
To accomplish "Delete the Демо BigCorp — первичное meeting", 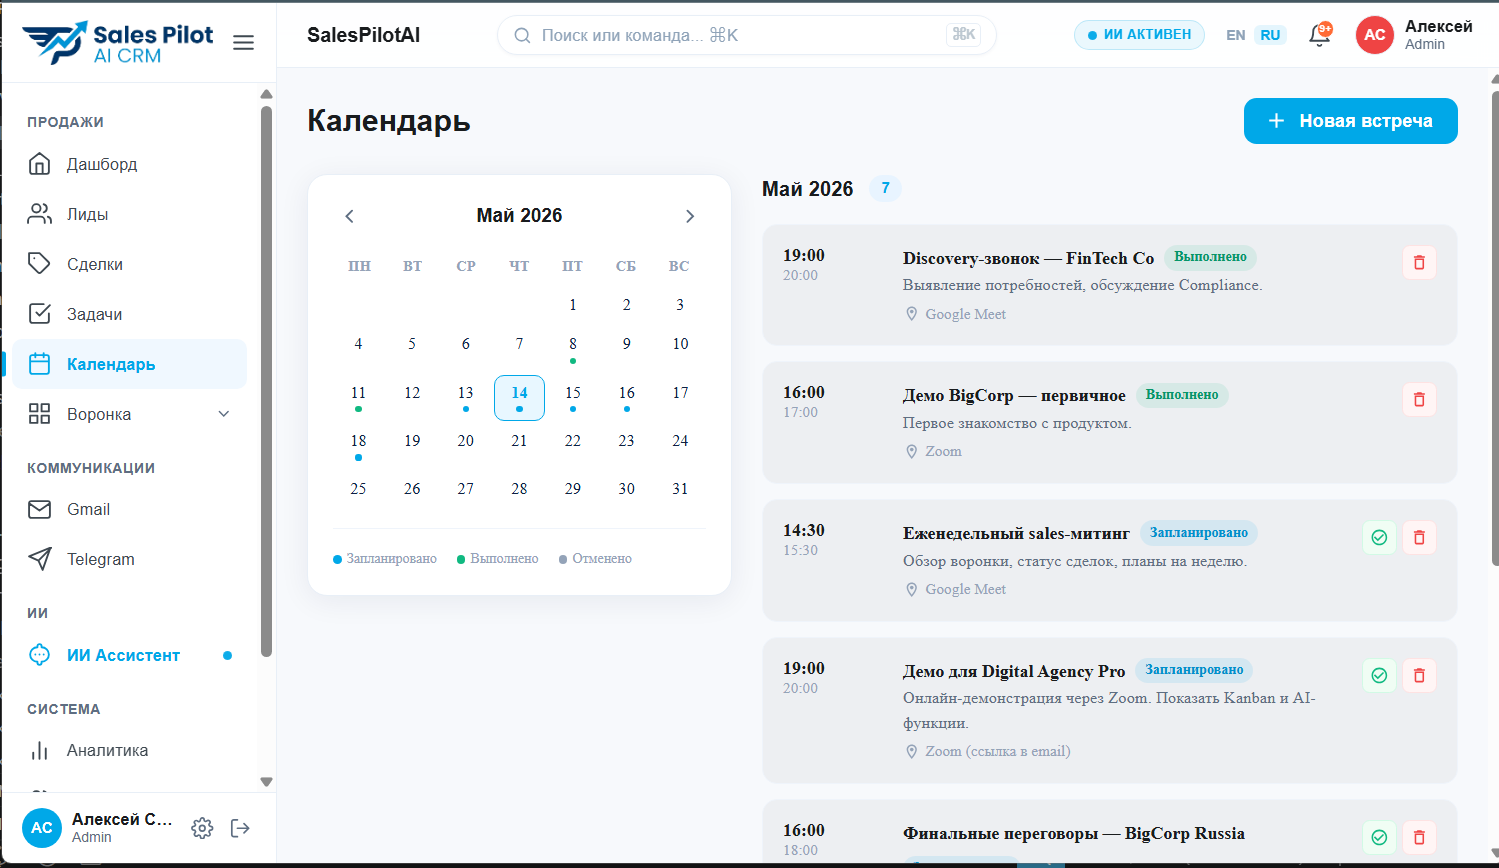I will [x=1419, y=400].
